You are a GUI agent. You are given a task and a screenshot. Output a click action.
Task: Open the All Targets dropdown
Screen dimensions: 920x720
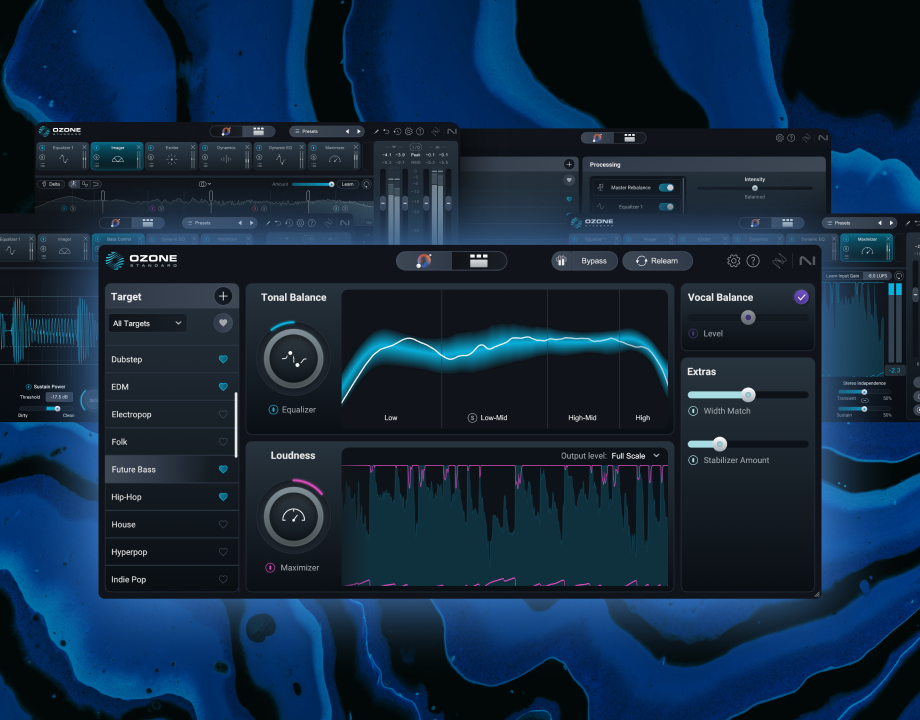[147, 323]
